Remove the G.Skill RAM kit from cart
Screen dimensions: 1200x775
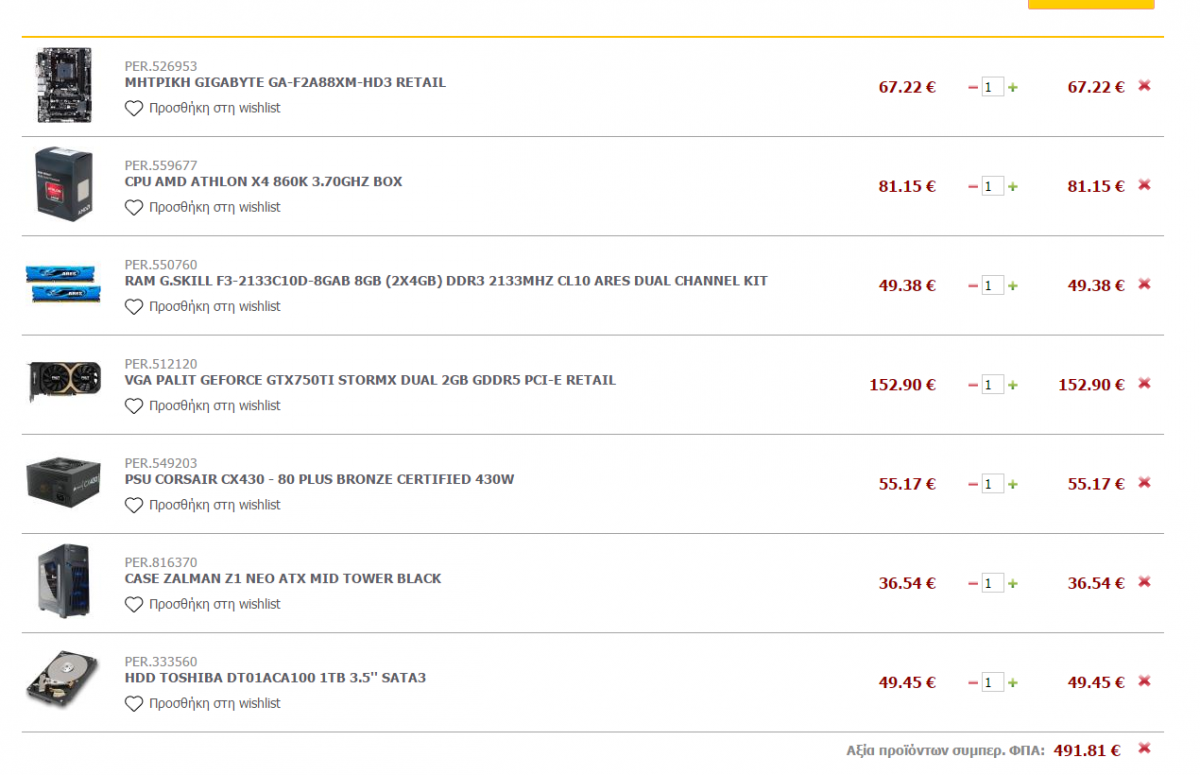1144,284
